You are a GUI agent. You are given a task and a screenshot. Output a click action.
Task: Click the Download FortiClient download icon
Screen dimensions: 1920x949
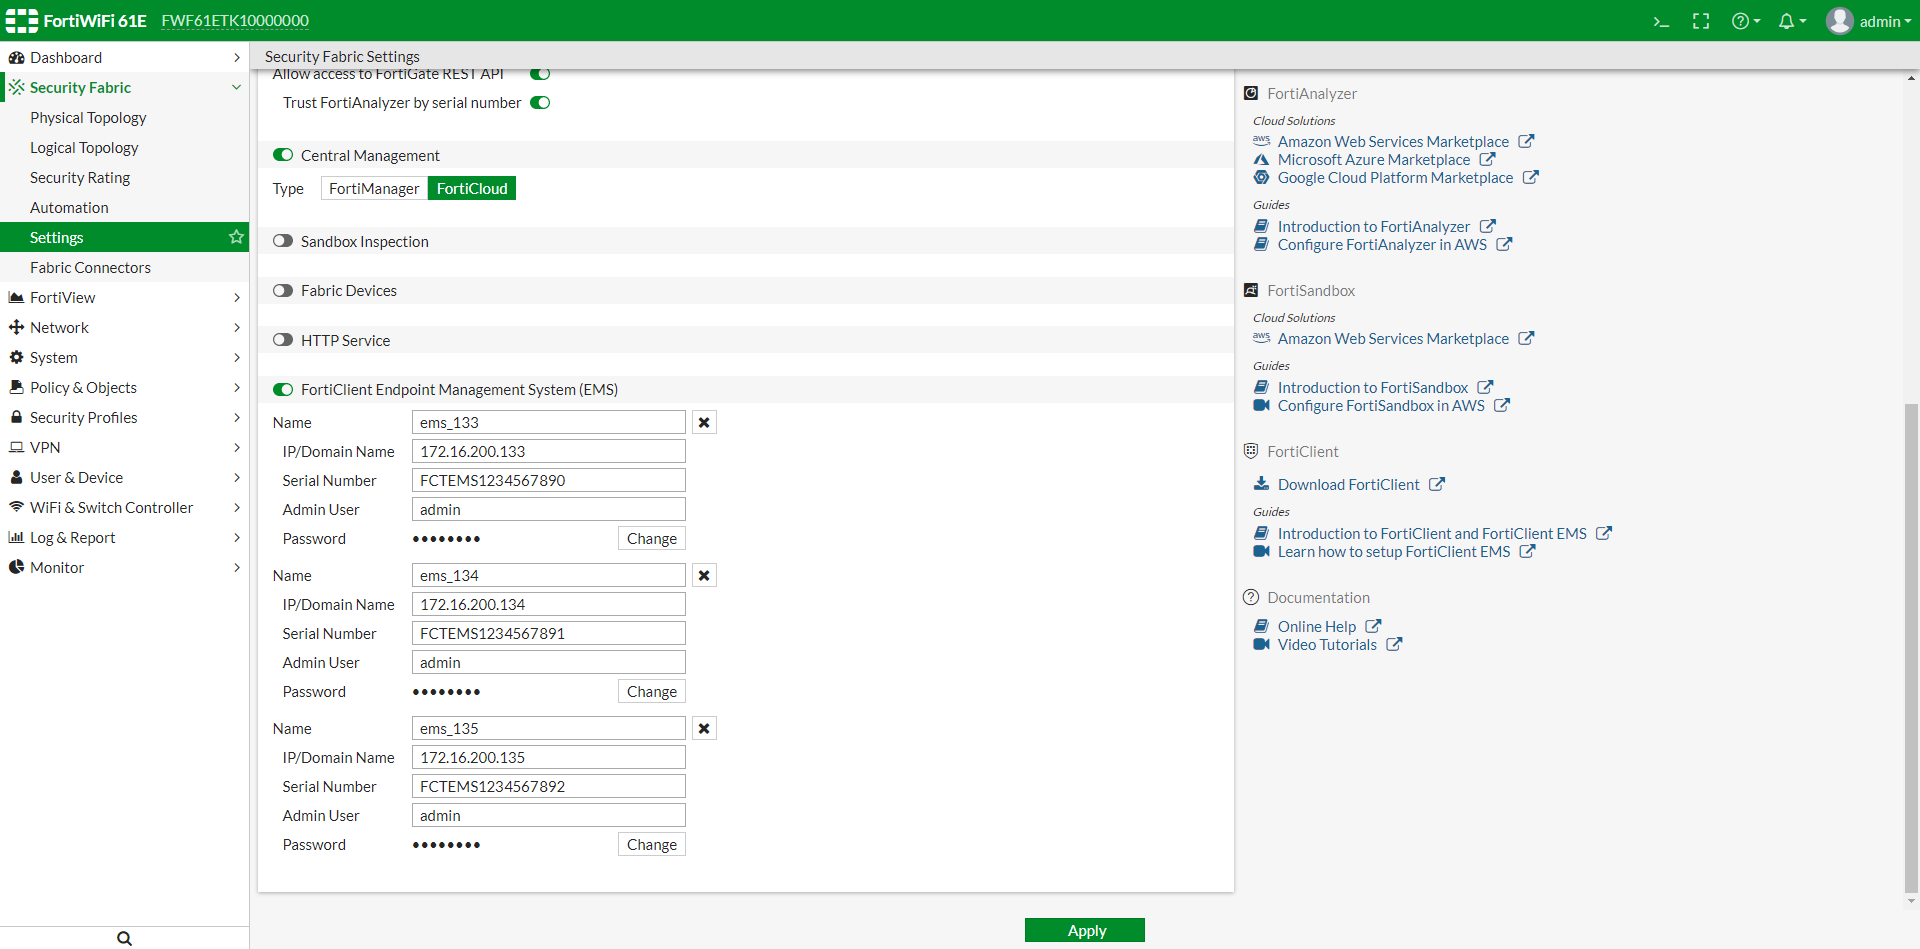point(1261,484)
